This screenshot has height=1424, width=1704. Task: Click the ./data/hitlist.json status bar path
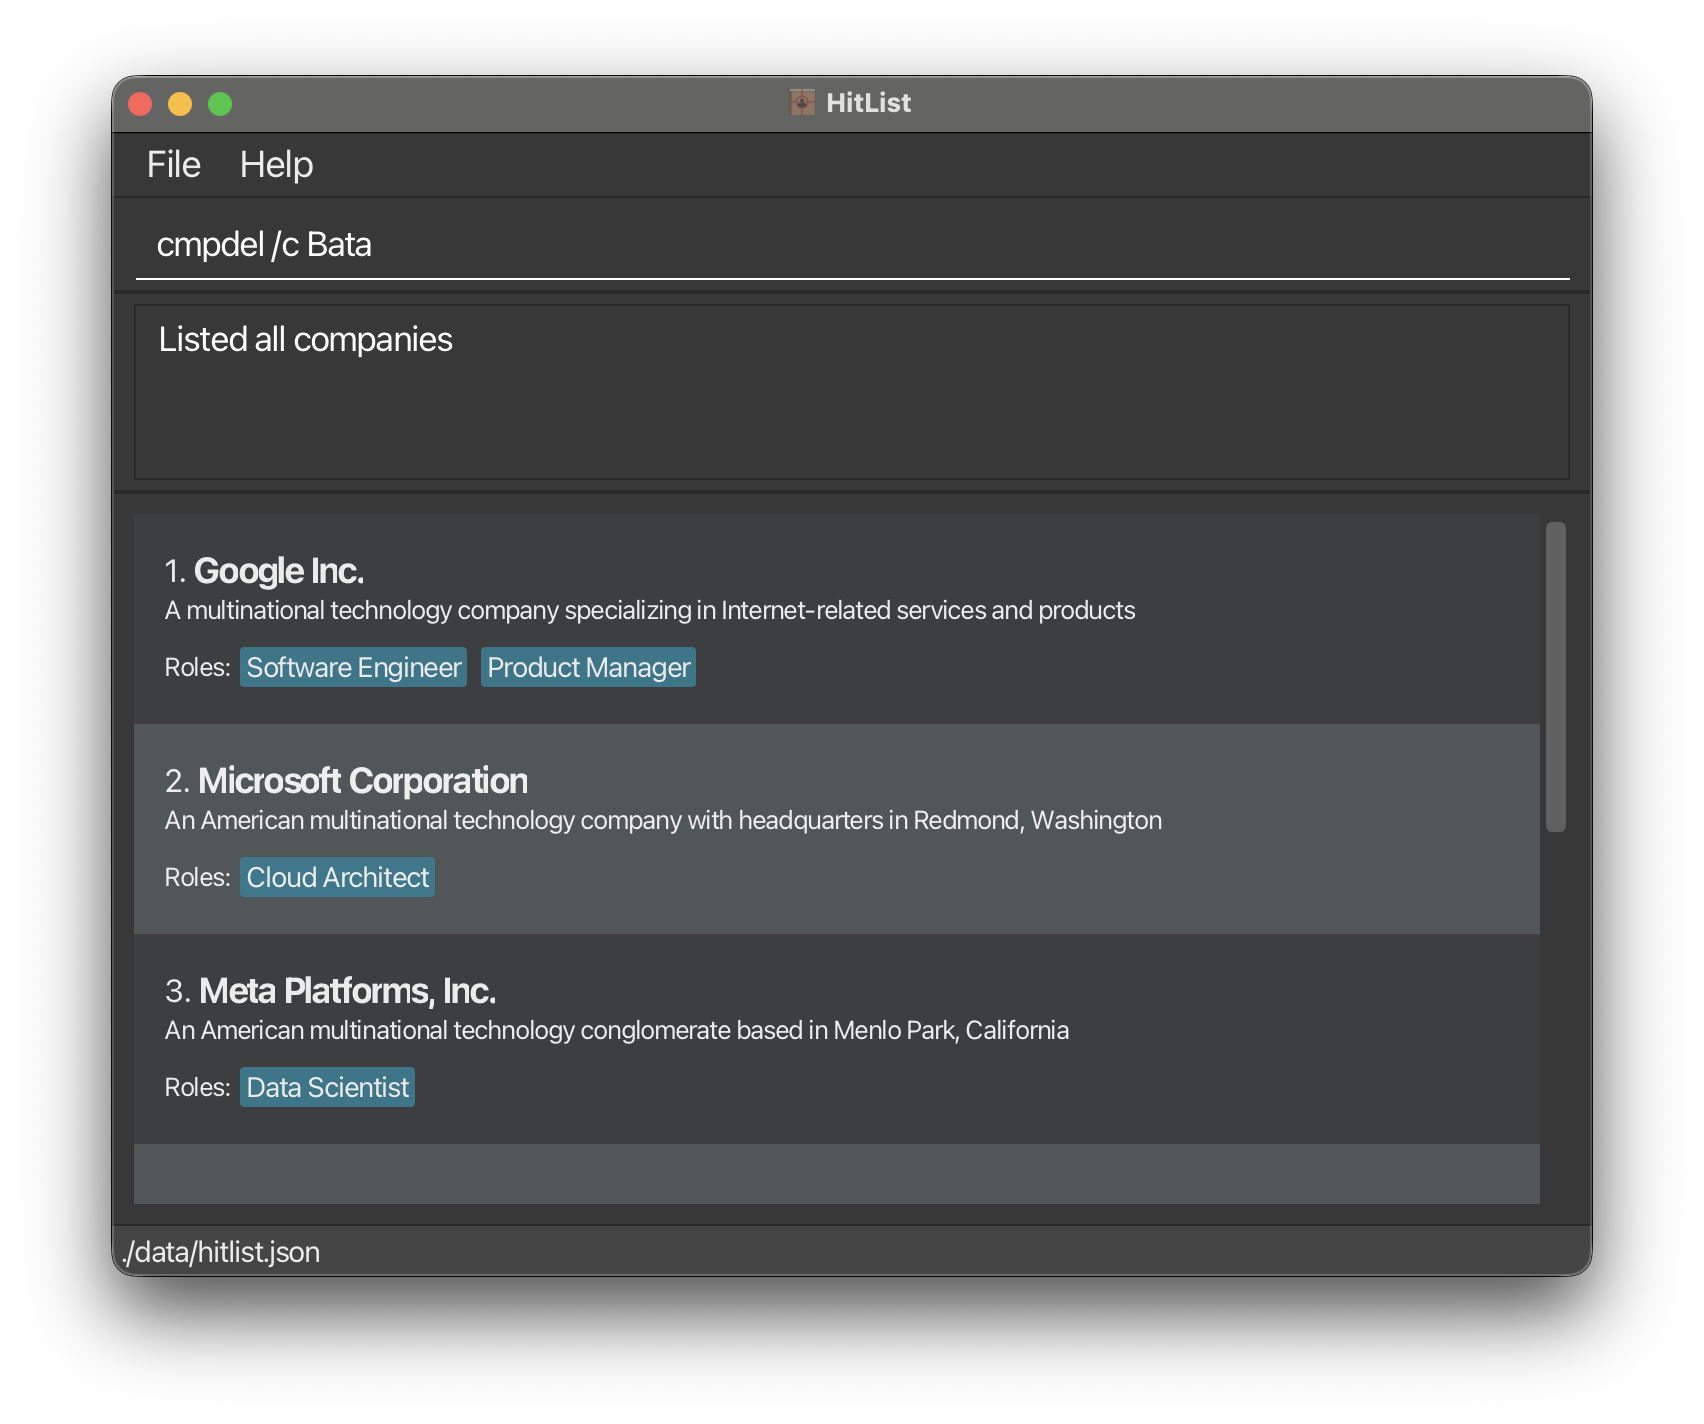tap(221, 1252)
